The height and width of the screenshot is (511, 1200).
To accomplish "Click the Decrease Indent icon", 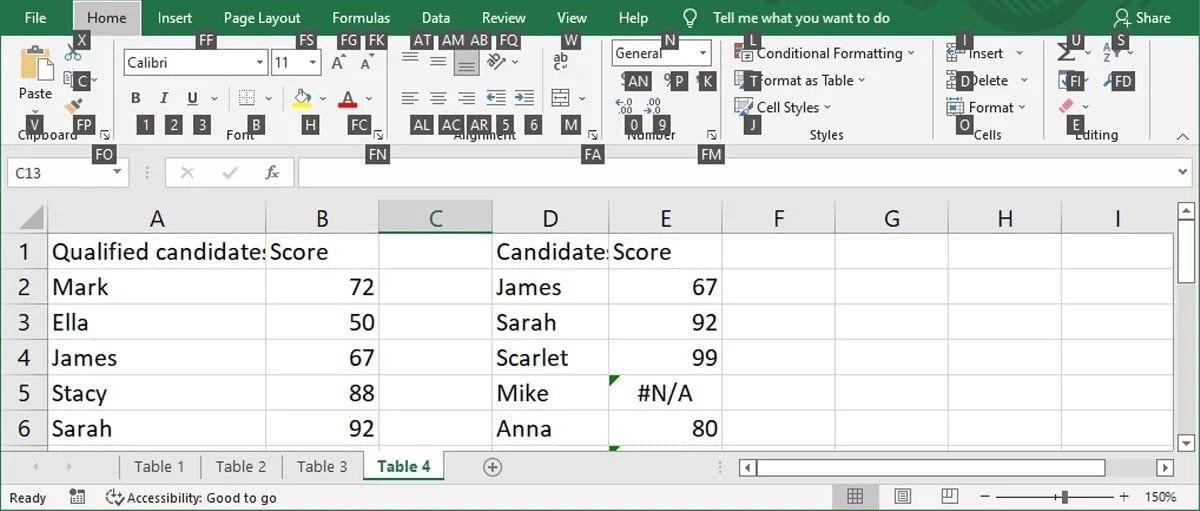I will click(496, 98).
